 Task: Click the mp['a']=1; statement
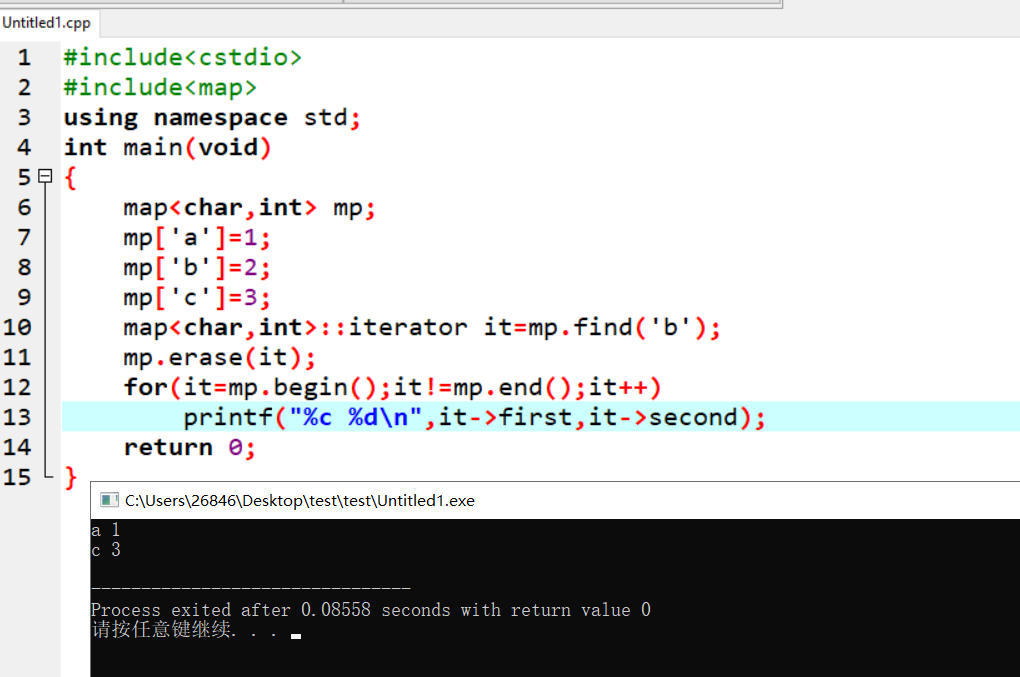(197, 237)
